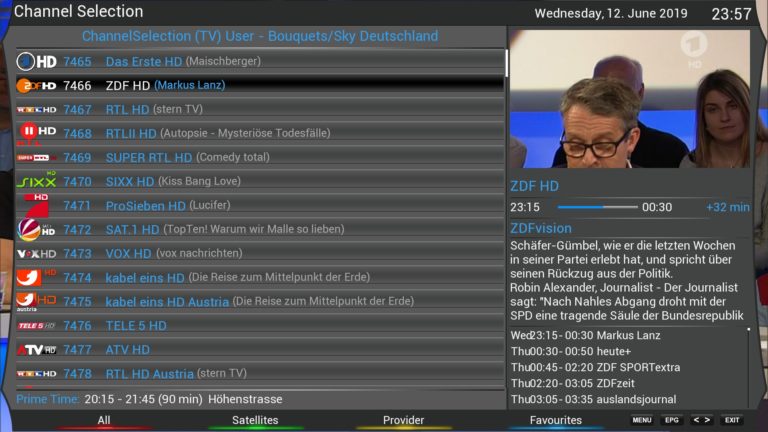The height and width of the screenshot is (432, 768).
Task: Click the ZDF HD channel logo
Action: click(x=36, y=85)
